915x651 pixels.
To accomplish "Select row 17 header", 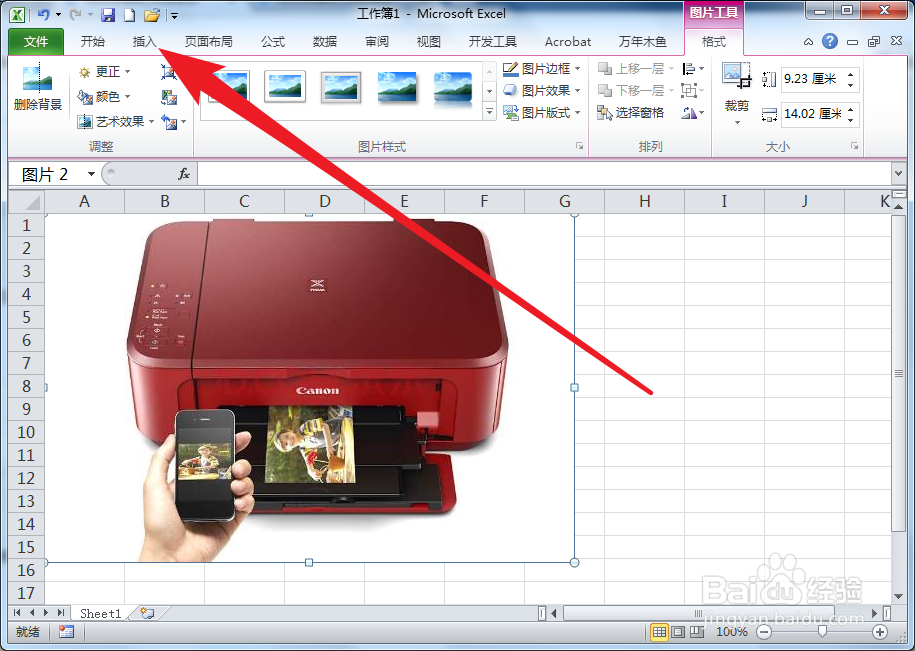I will click(26, 593).
